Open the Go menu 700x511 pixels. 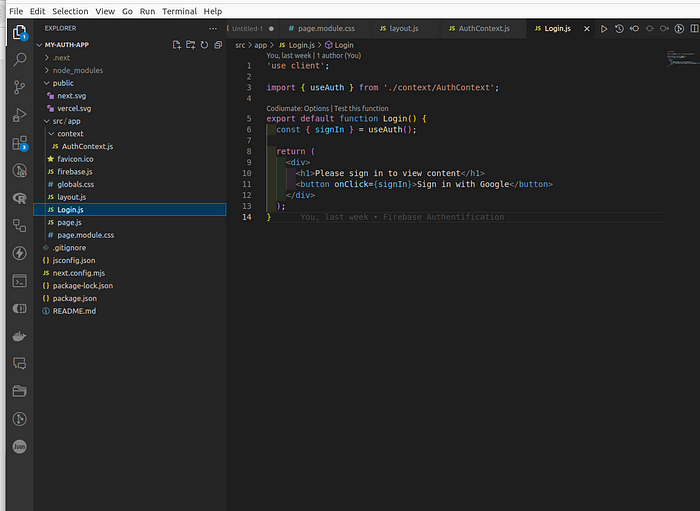[127, 11]
